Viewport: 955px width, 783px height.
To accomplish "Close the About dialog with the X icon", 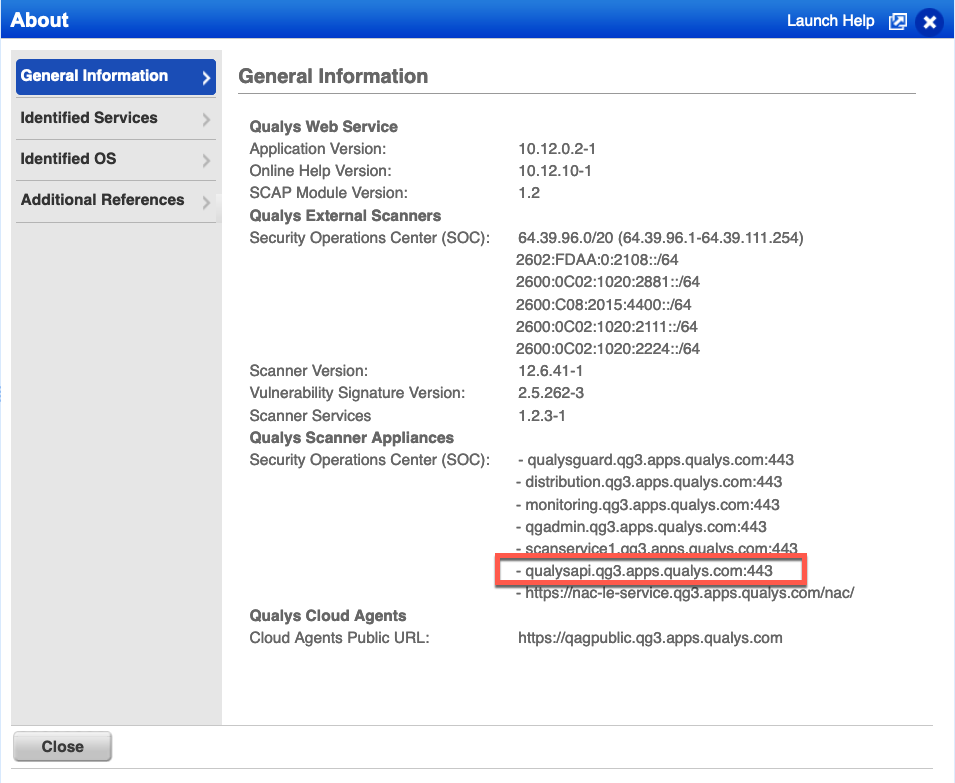I will [929, 21].
